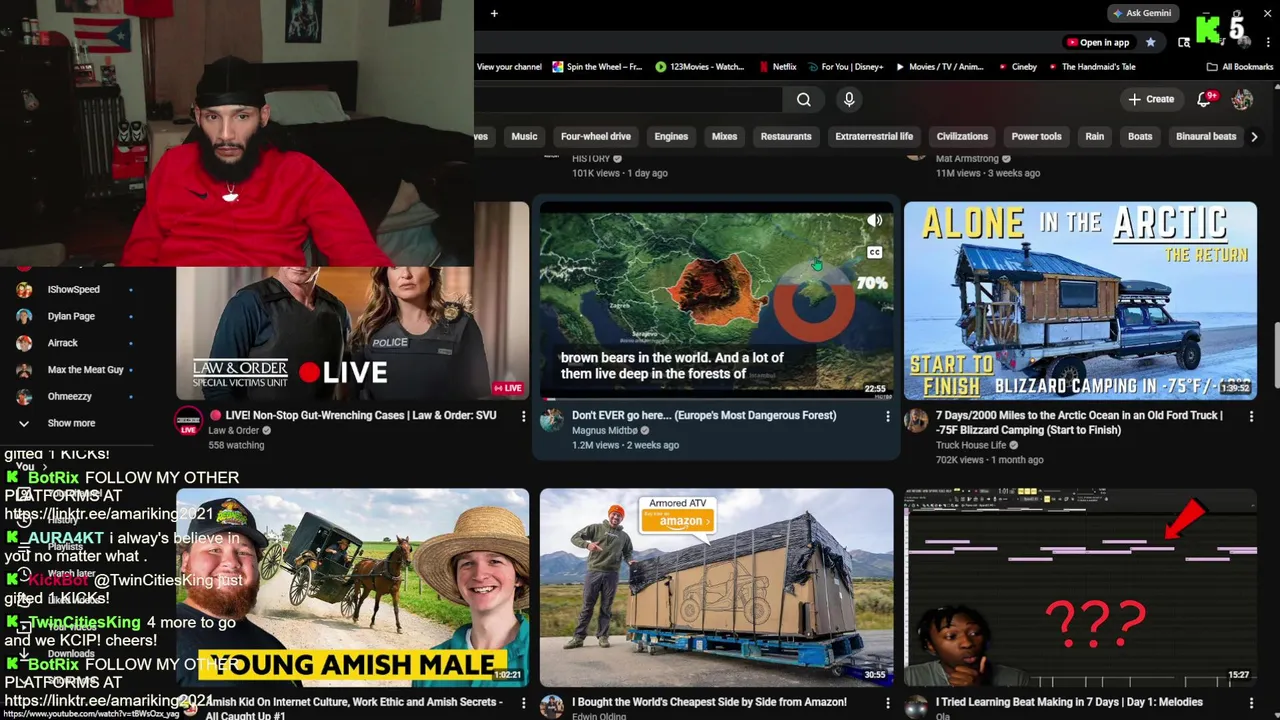Open options for the Don't EVER go here video
The image size is (1280, 720).
coord(887,416)
